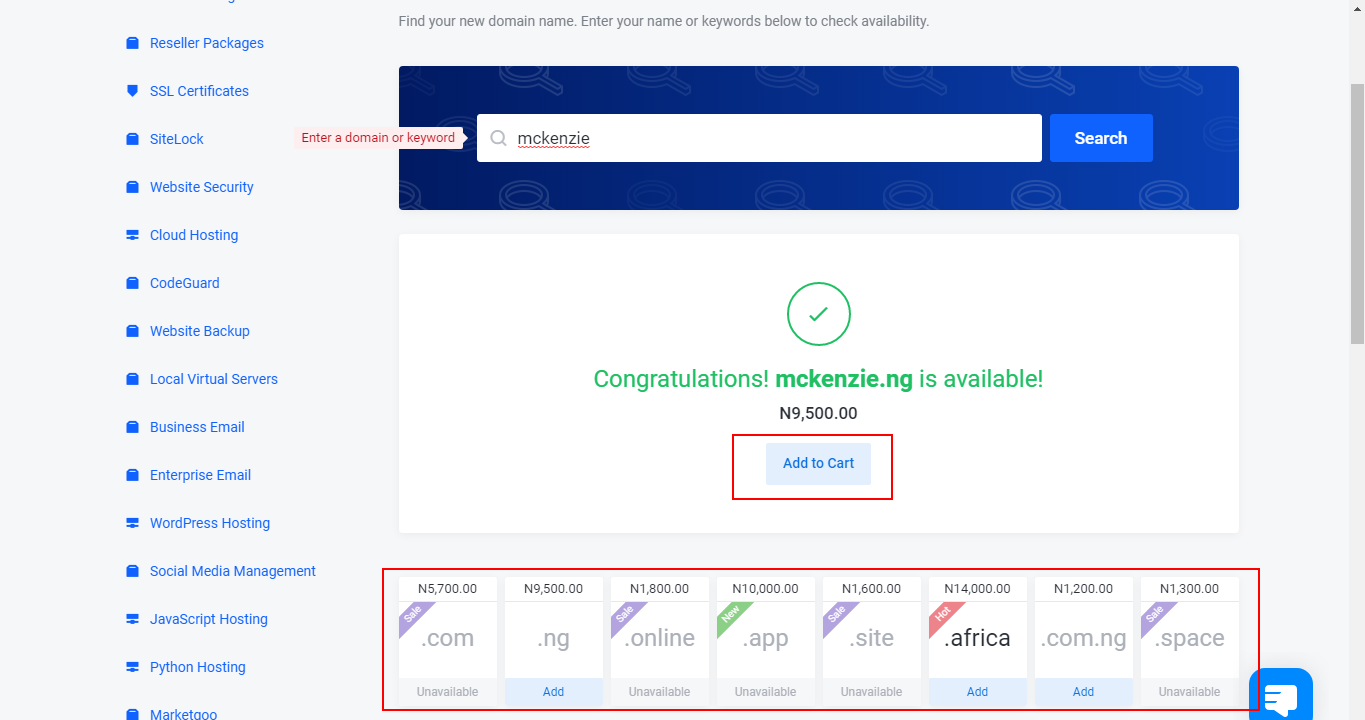
Task: Open Local Virtual Servers link
Action: click(213, 379)
